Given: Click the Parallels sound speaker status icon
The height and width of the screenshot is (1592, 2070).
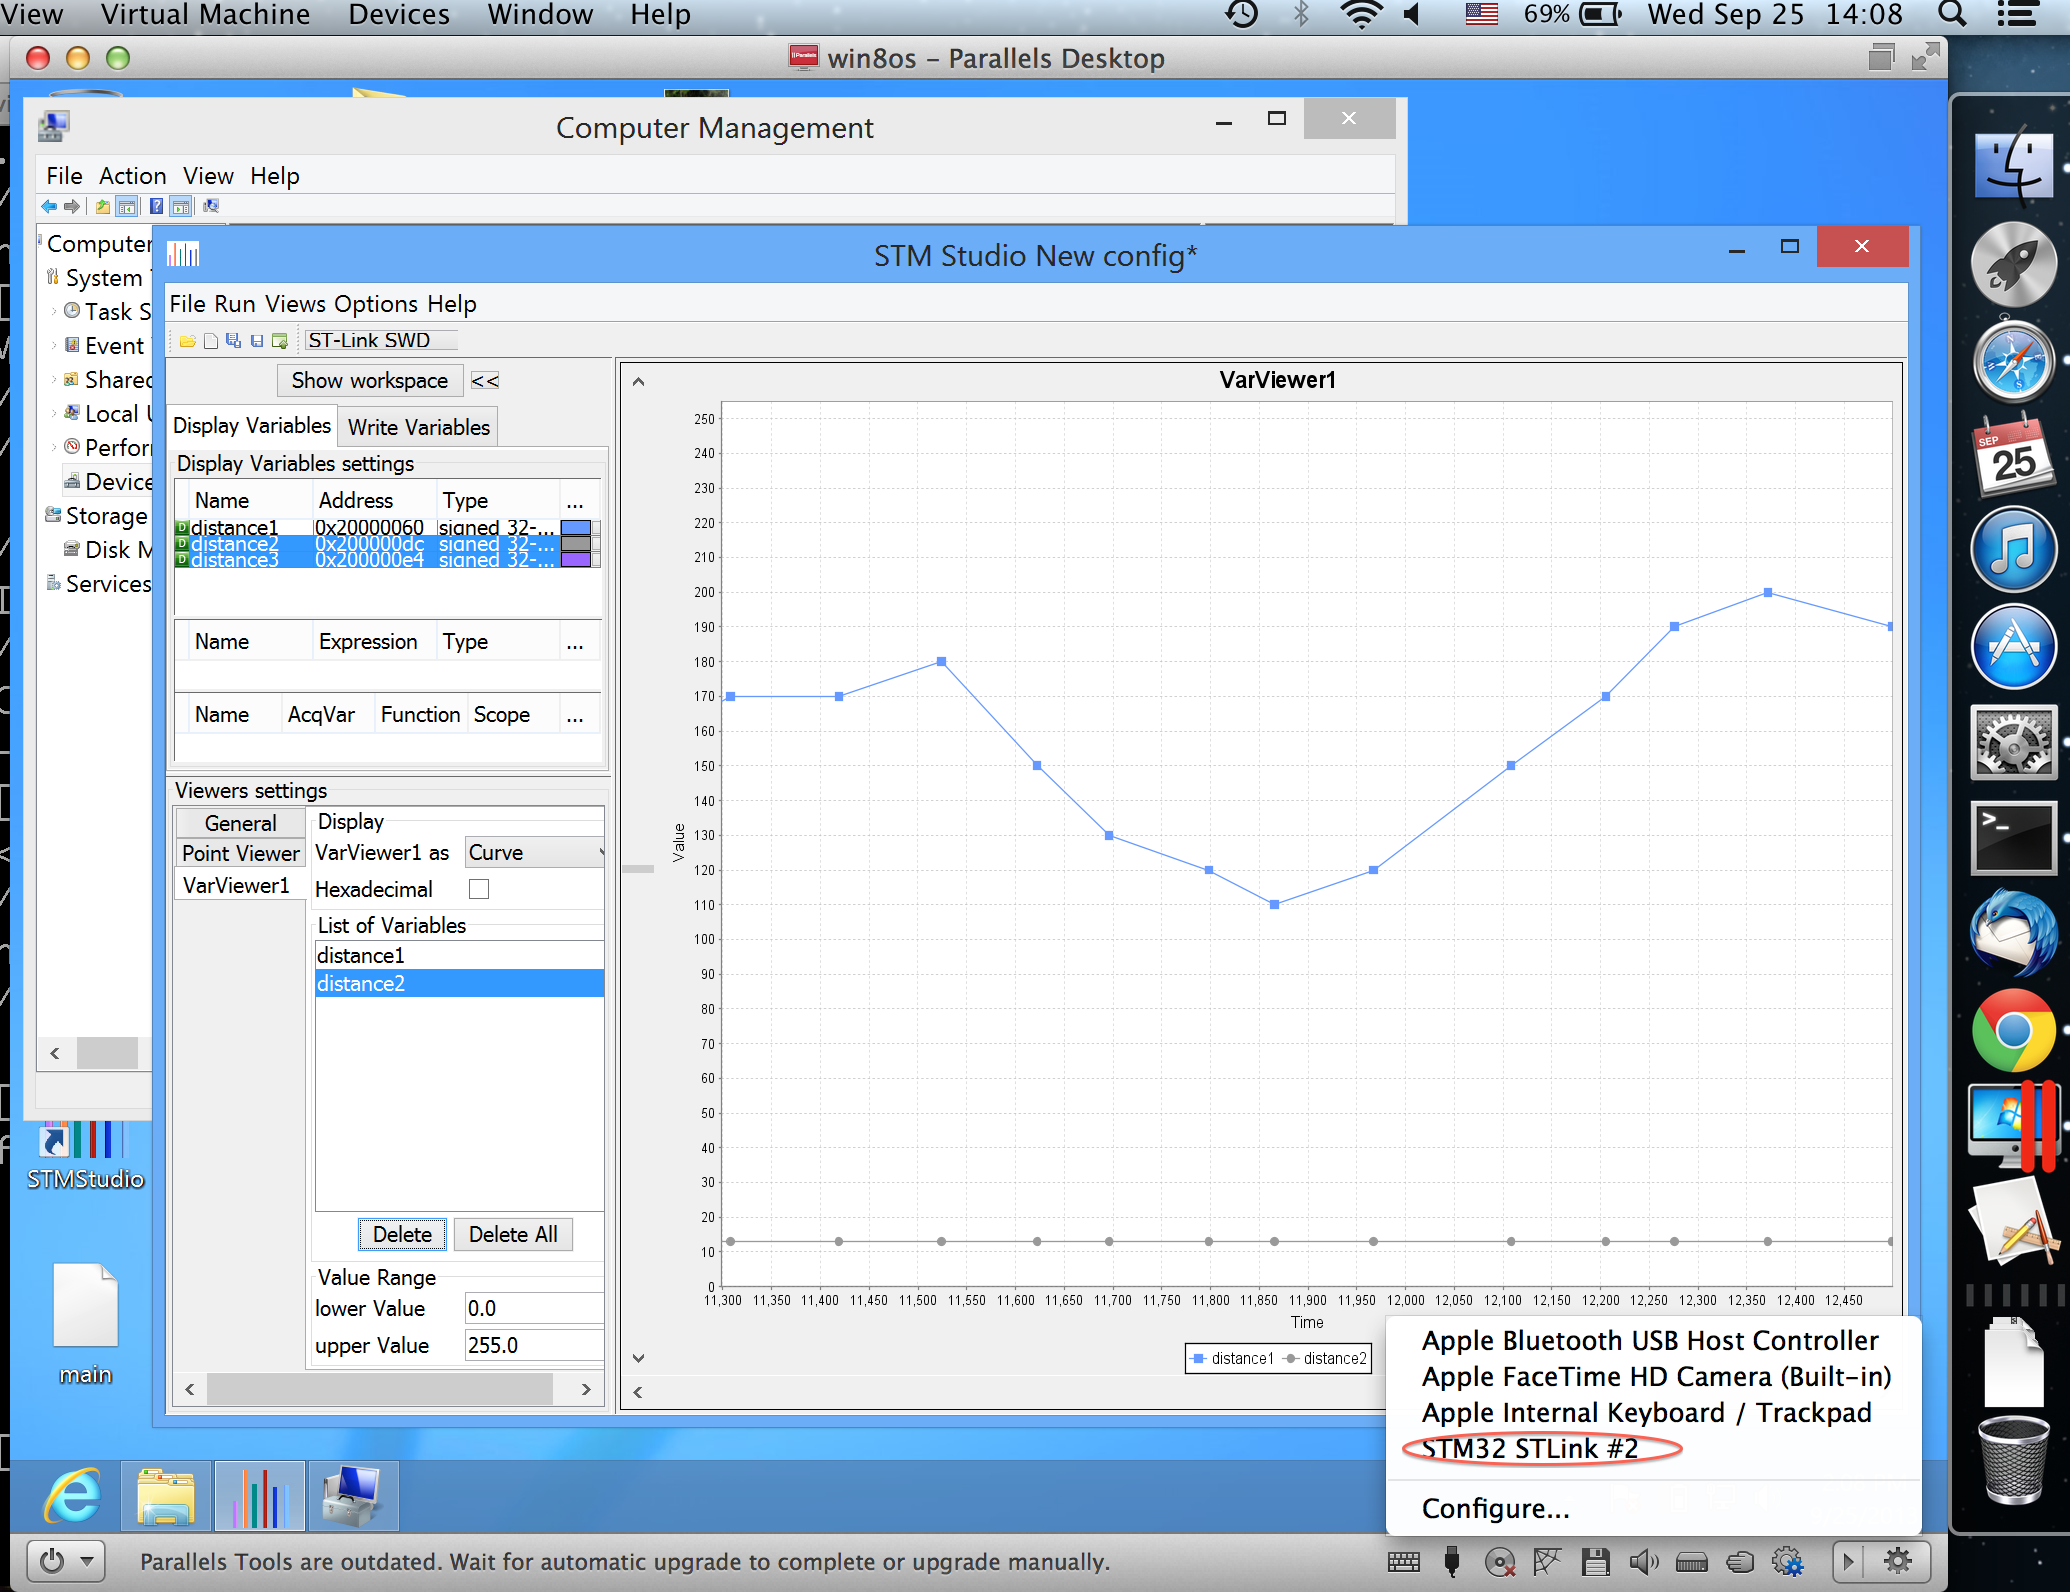Looking at the screenshot, I should point(1643,1562).
